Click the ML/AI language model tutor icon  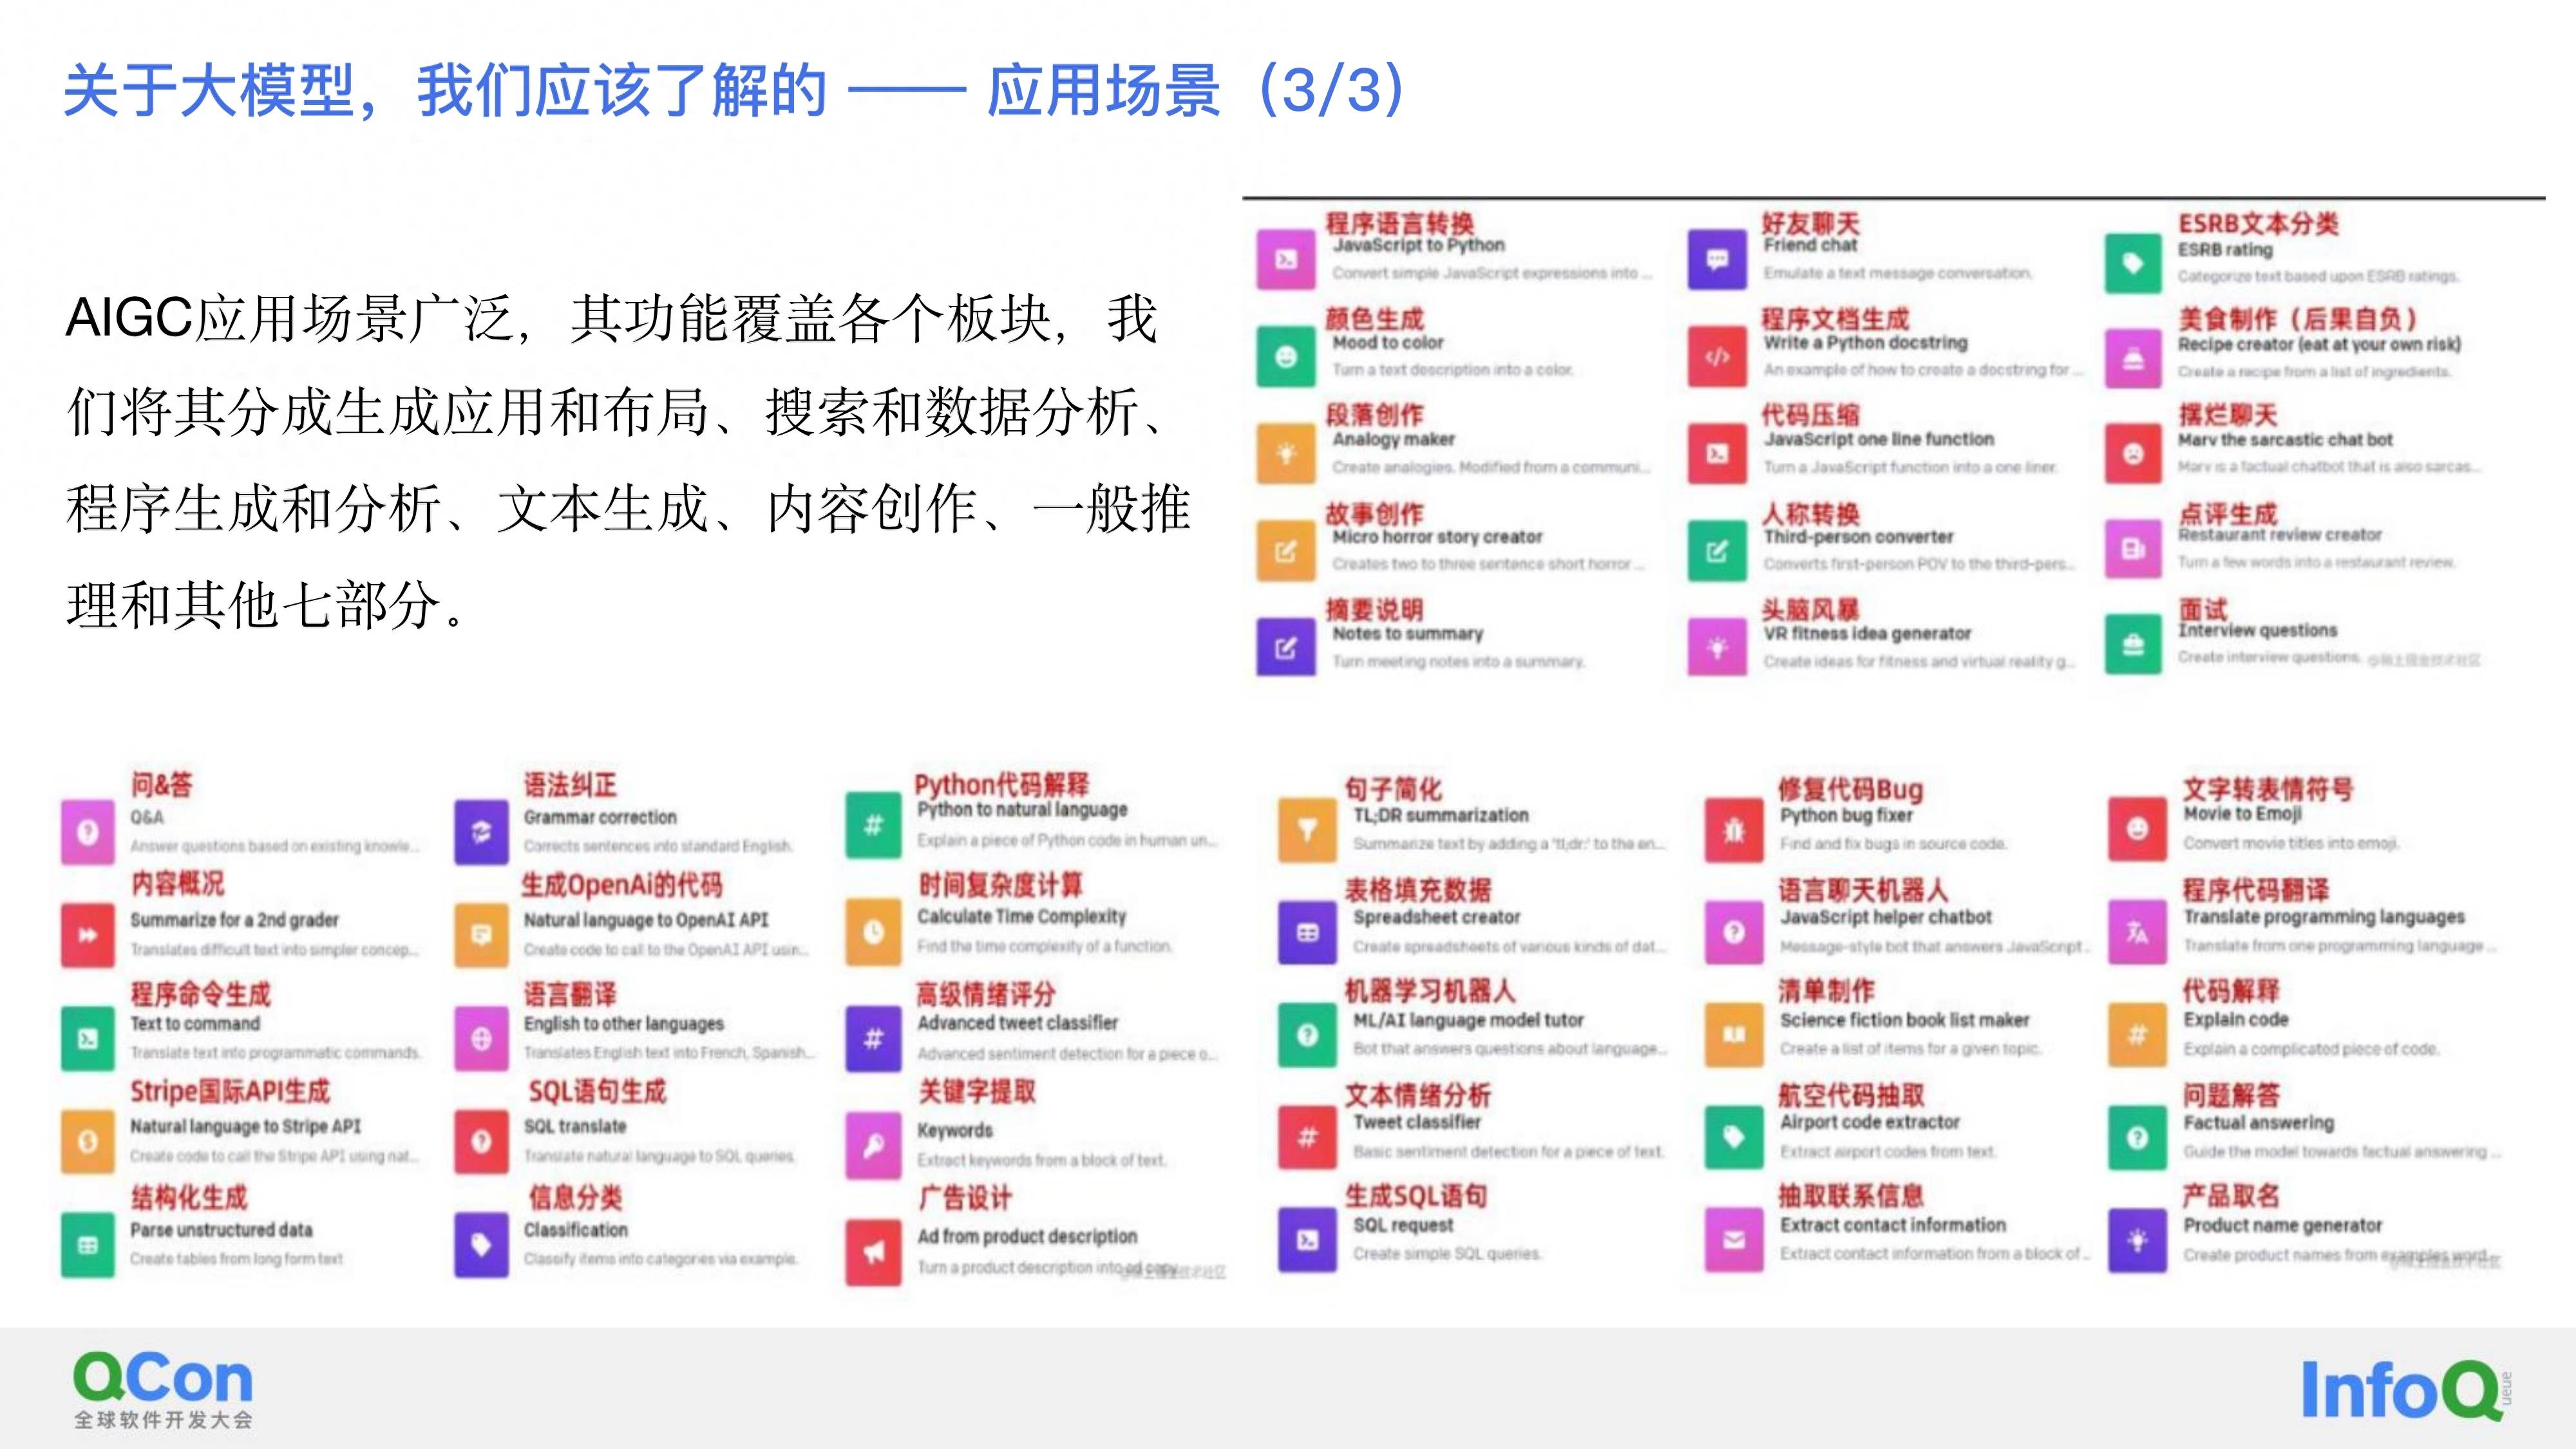(1307, 1035)
